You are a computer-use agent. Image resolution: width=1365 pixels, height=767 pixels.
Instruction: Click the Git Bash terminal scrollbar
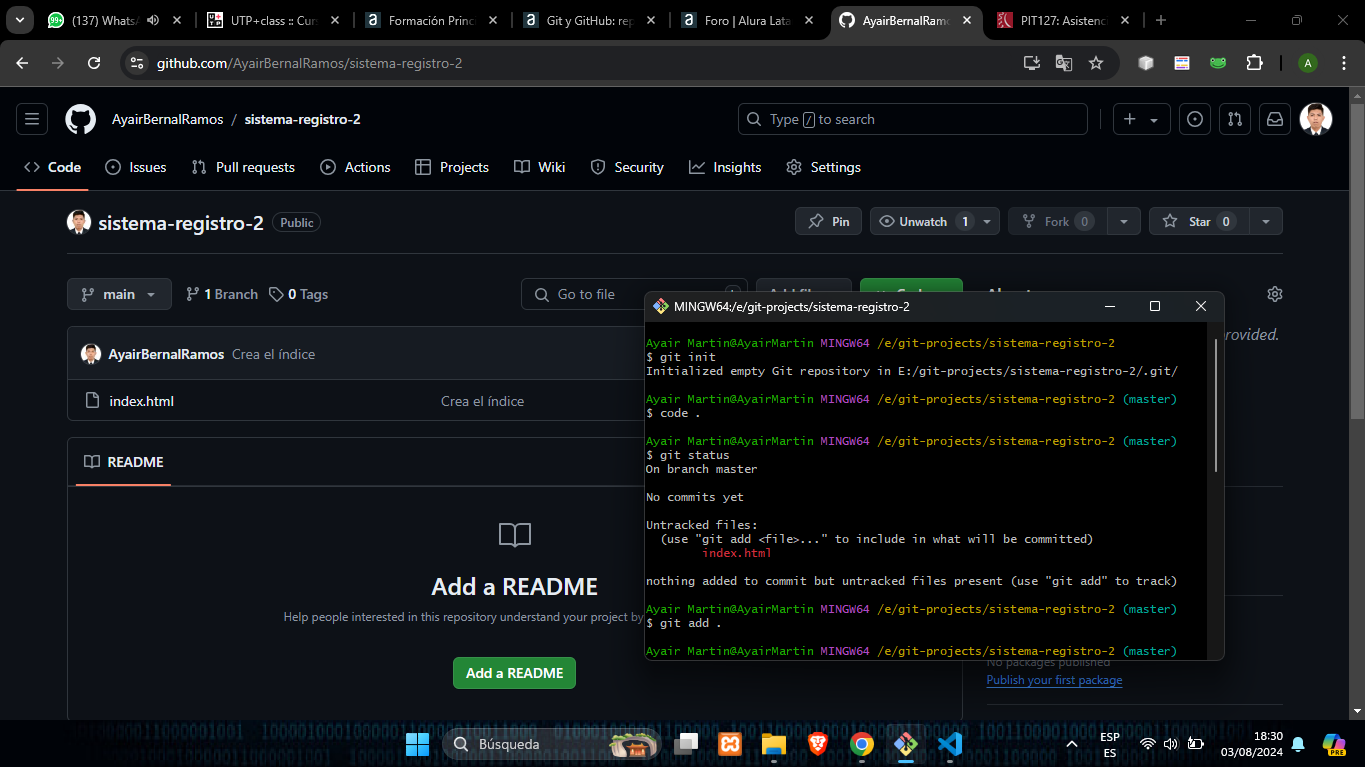coord(1216,405)
